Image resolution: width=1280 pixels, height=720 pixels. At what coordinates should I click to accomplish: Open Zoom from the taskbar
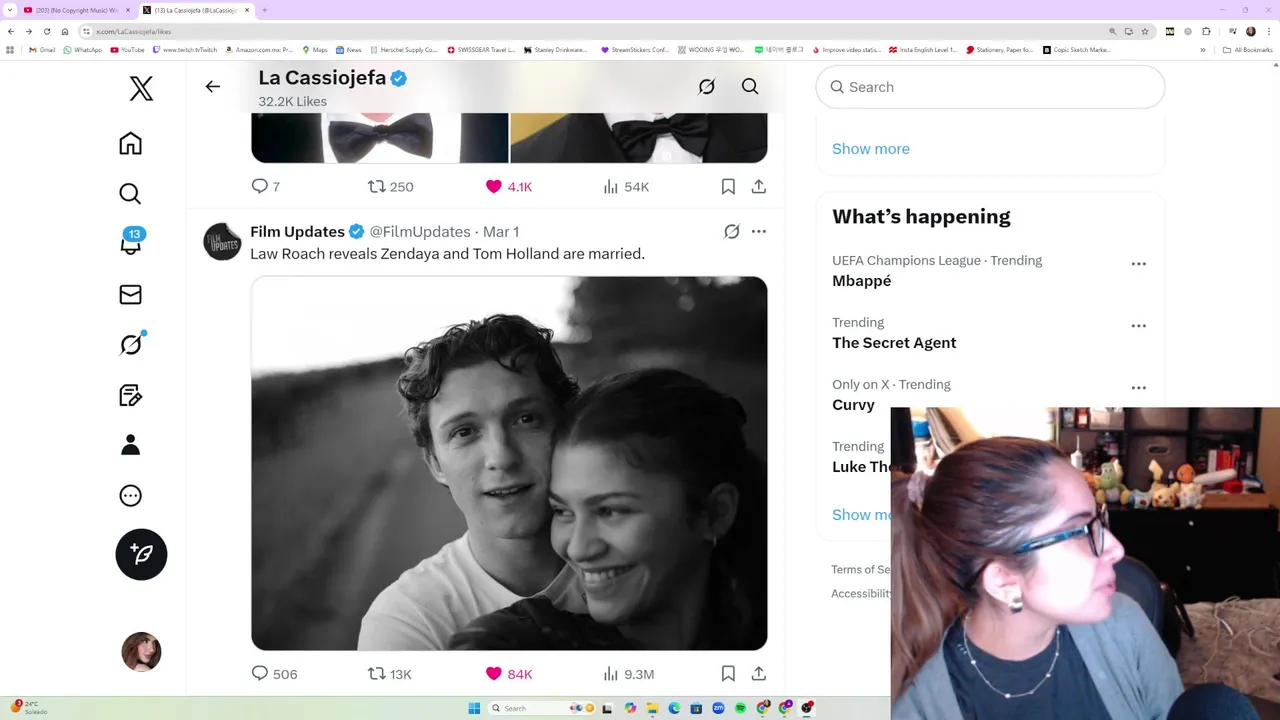click(x=718, y=708)
